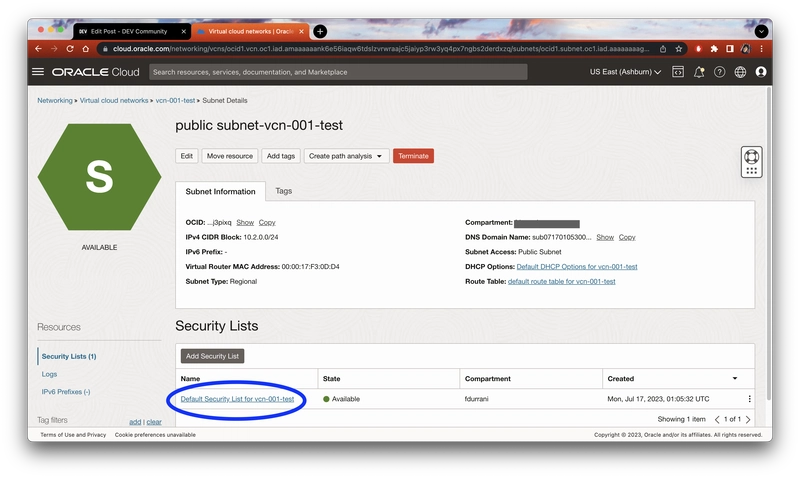Screen dimensions: 800x478
Task: Click the share page icon in address bar
Action: click(663, 49)
